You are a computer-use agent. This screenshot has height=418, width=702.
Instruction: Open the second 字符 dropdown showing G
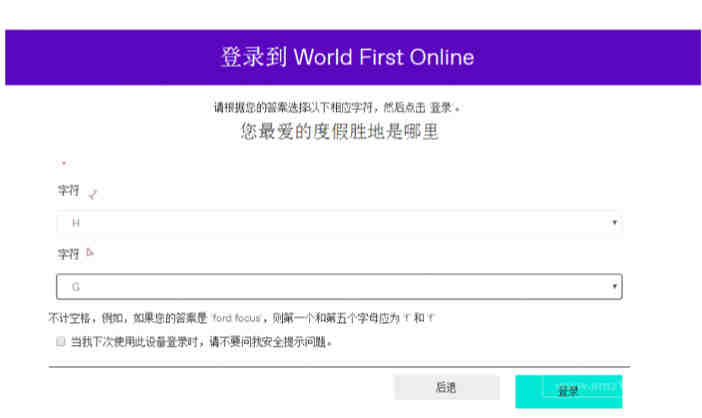point(339,286)
